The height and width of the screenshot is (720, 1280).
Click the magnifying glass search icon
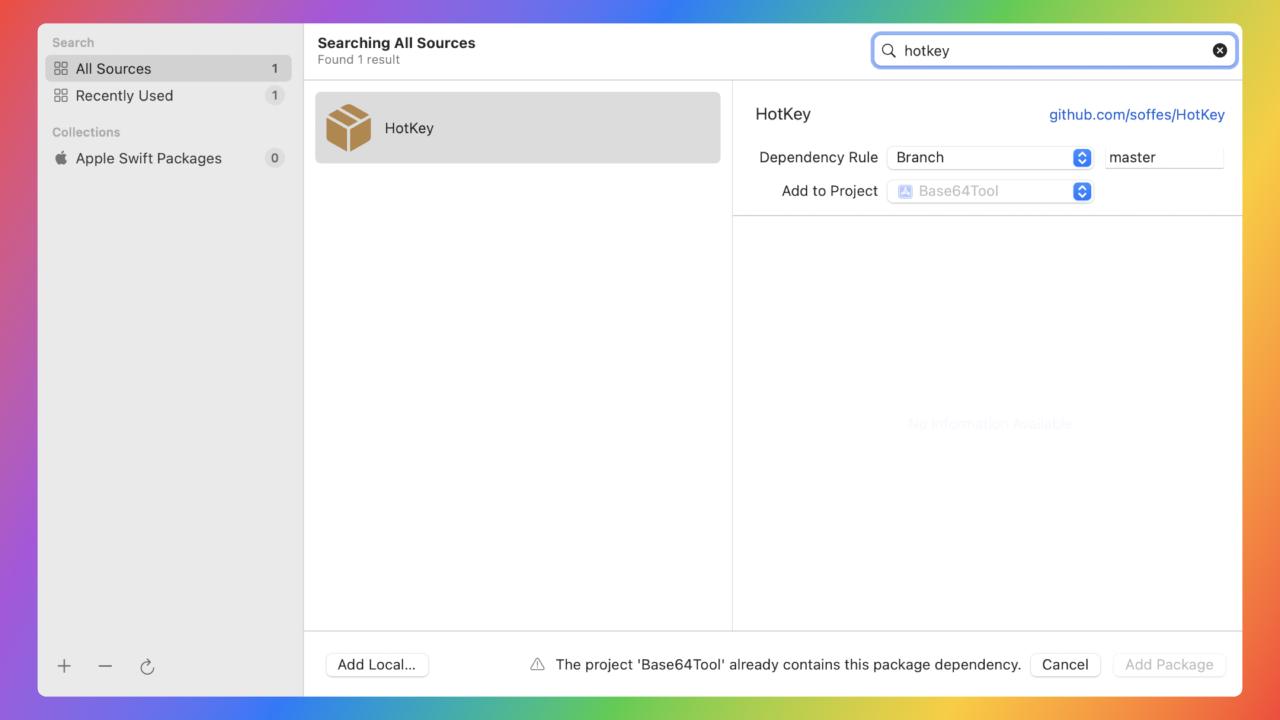pyautogui.click(x=888, y=50)
